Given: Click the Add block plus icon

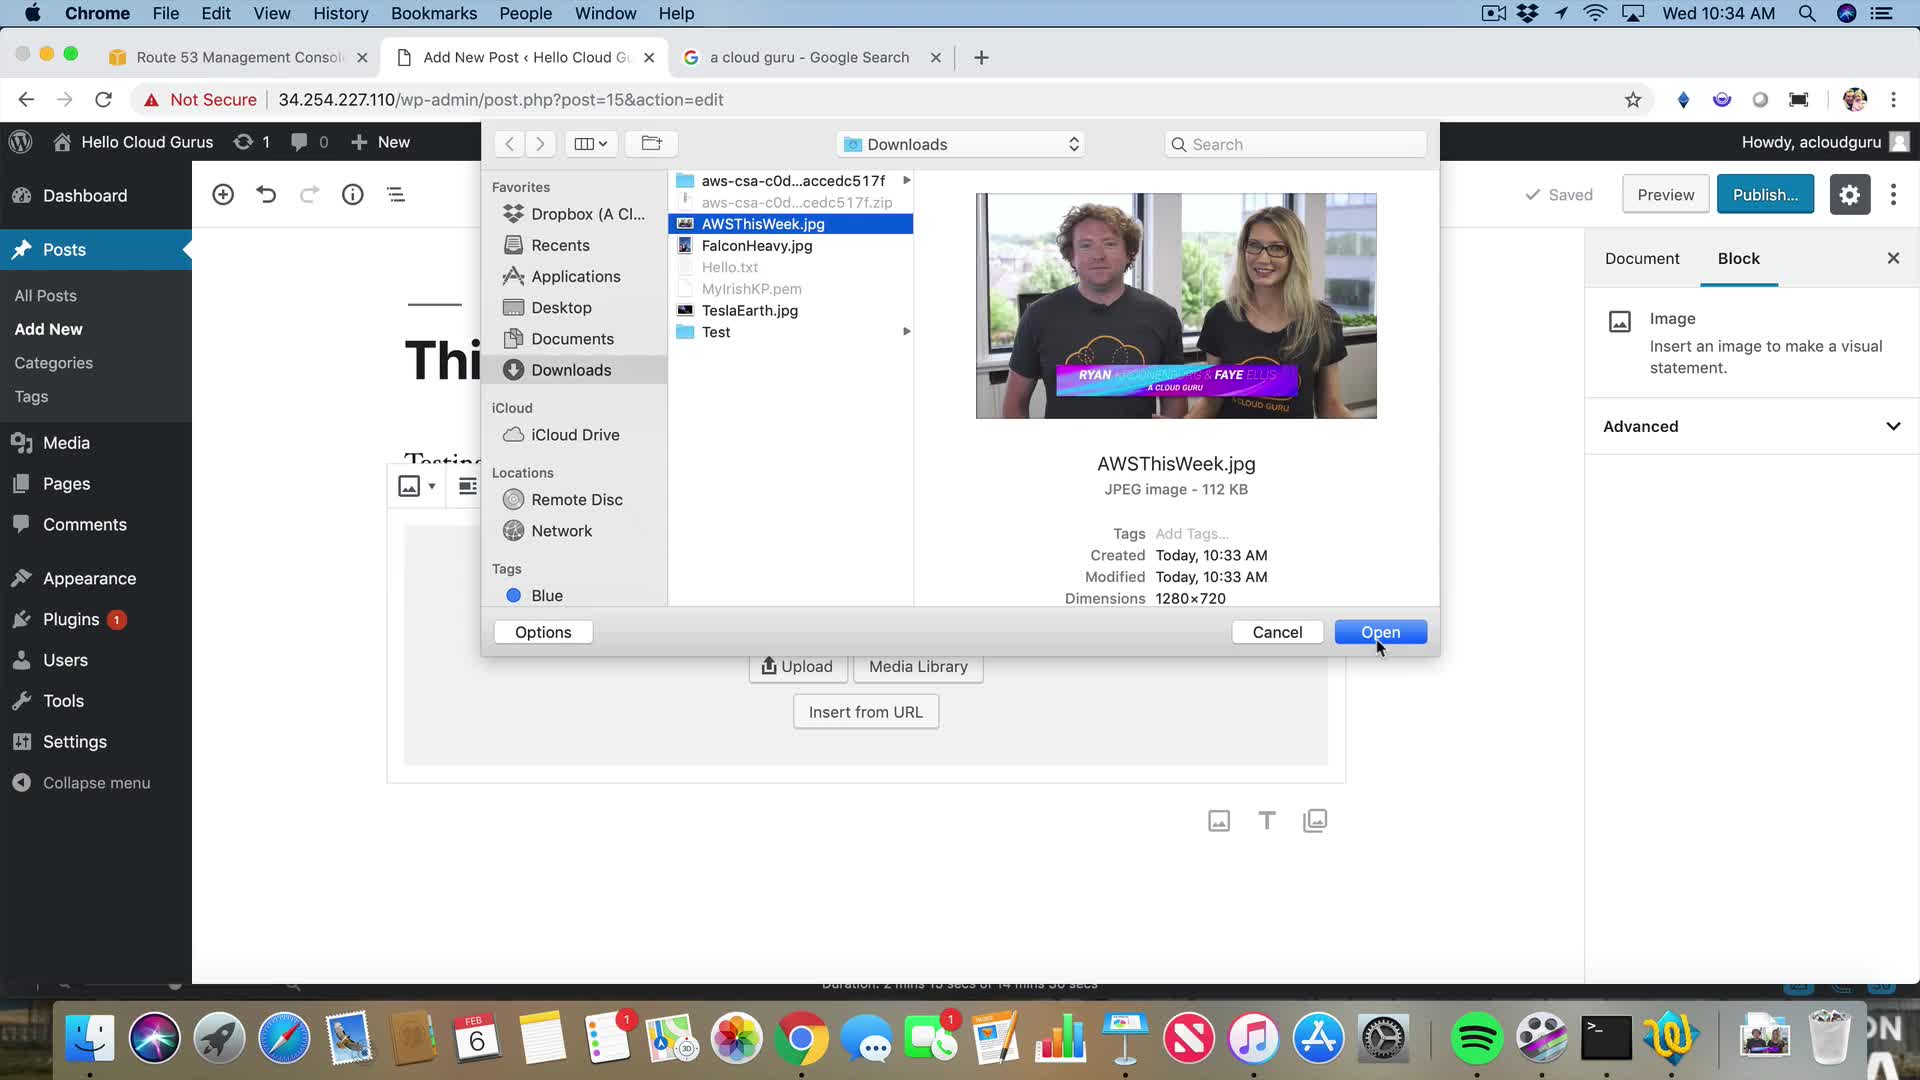Looking at the screenshot, I should [223, 195].
